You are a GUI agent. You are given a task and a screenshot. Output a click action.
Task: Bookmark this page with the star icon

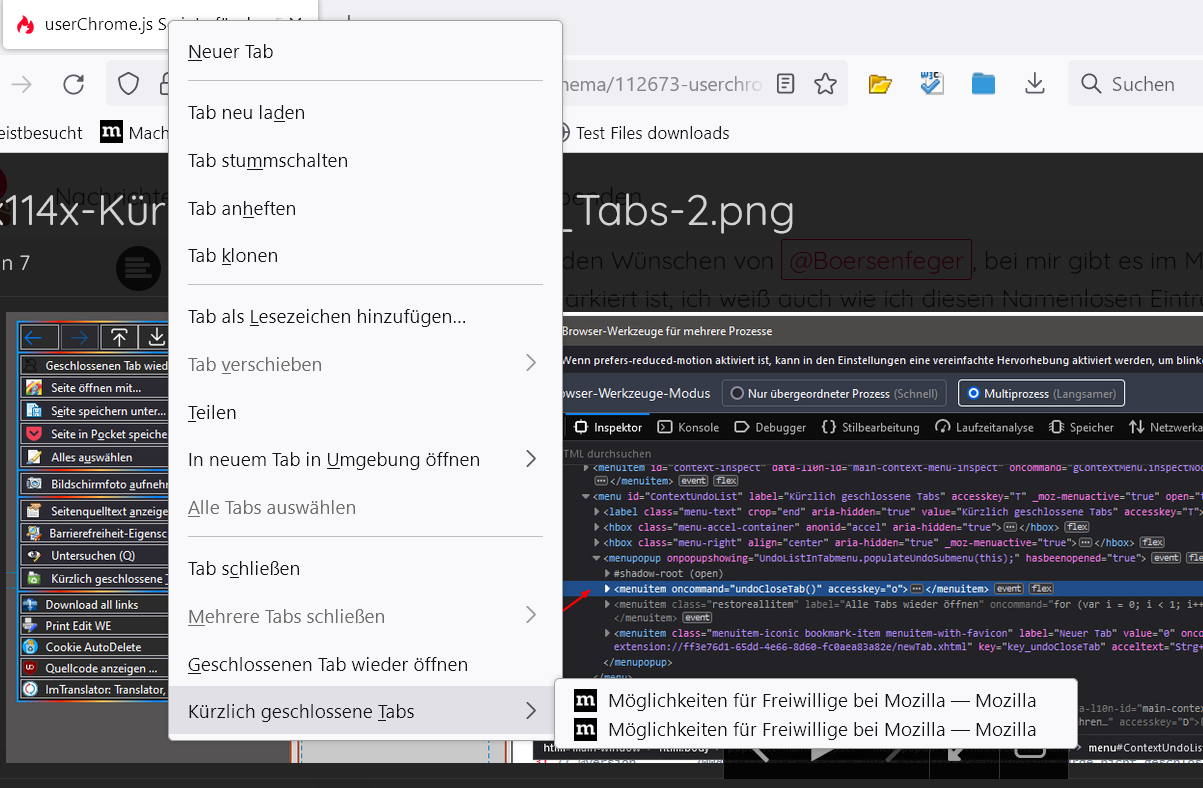[825, 84]
